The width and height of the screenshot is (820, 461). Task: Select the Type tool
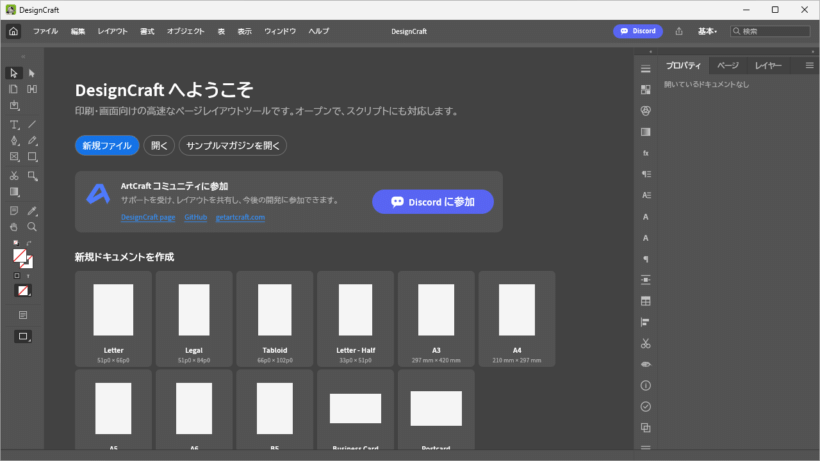[14, 124]
